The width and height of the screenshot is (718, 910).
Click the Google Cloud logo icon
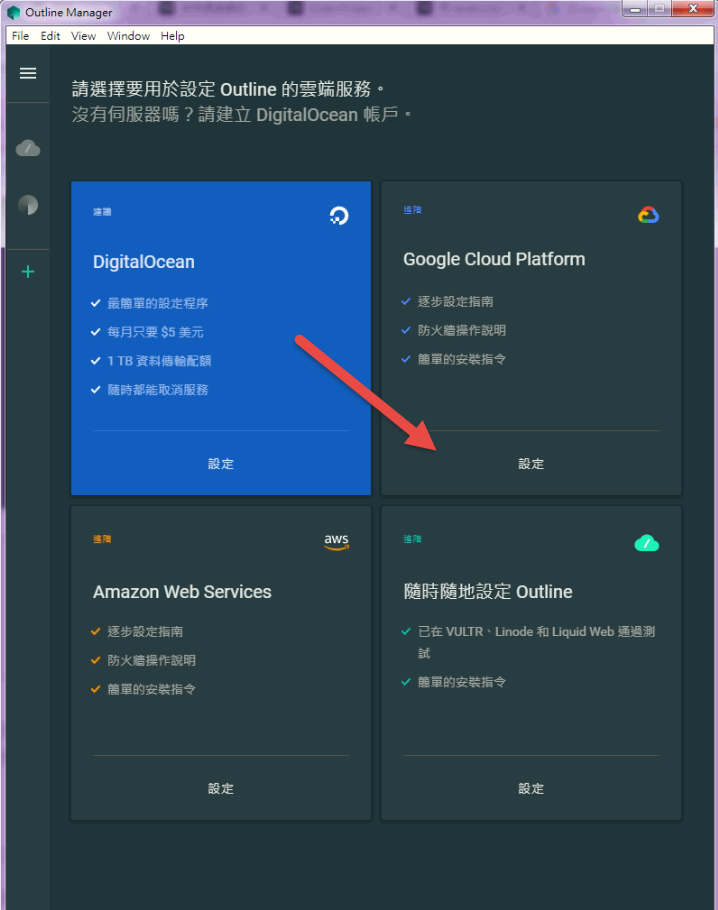coord(648,215)
